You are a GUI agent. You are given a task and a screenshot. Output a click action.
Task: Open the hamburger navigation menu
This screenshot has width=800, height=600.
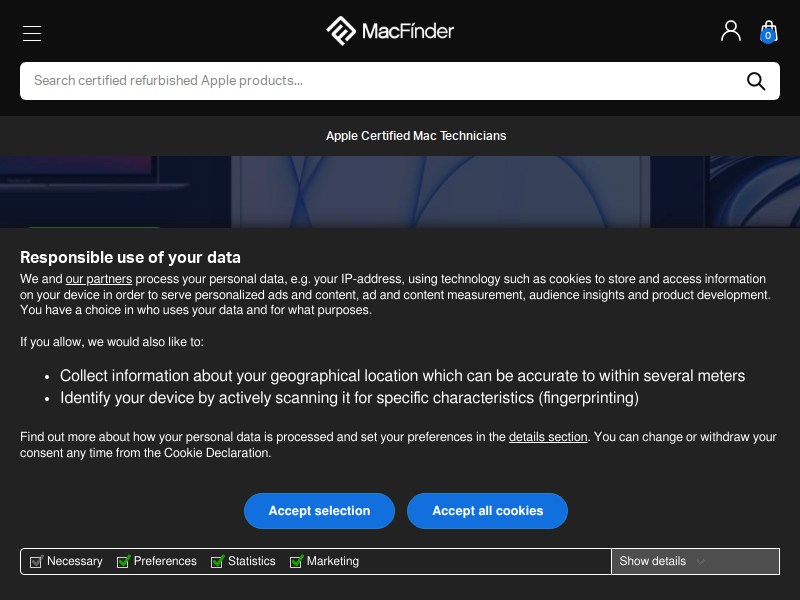(x=32, y=33)
